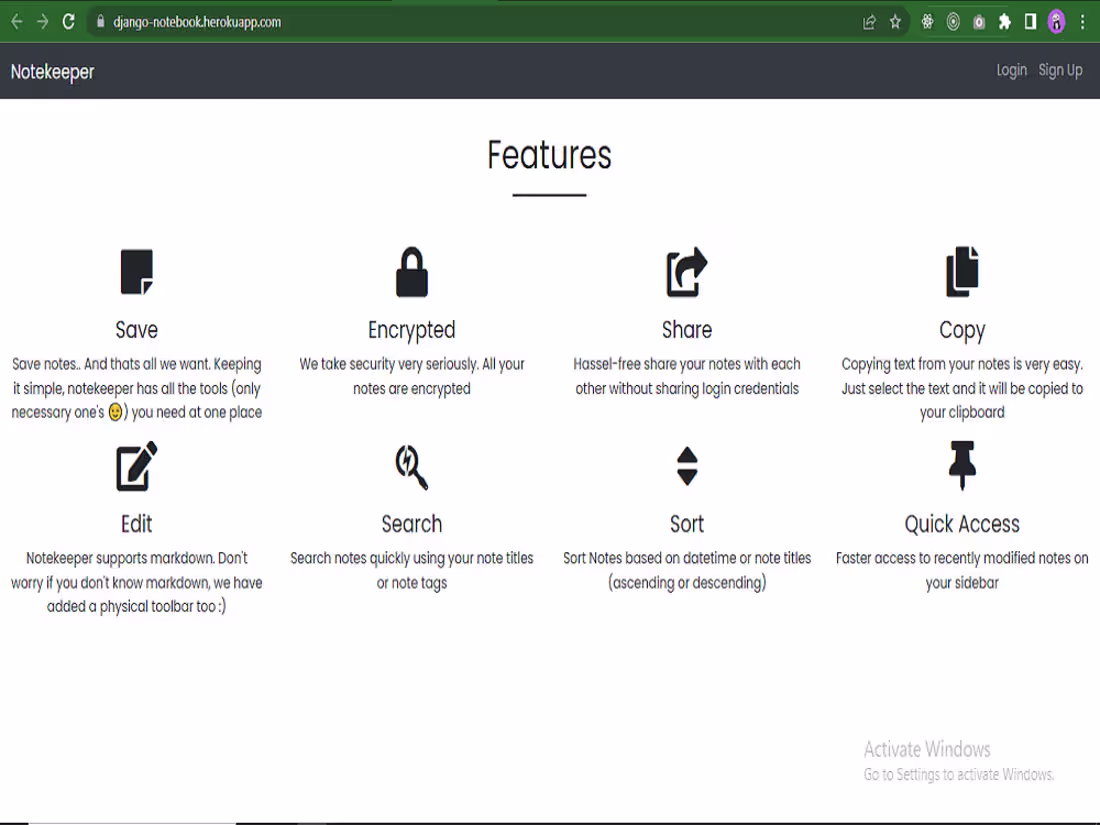Bookmark the page with the star icon

(893, 20)
